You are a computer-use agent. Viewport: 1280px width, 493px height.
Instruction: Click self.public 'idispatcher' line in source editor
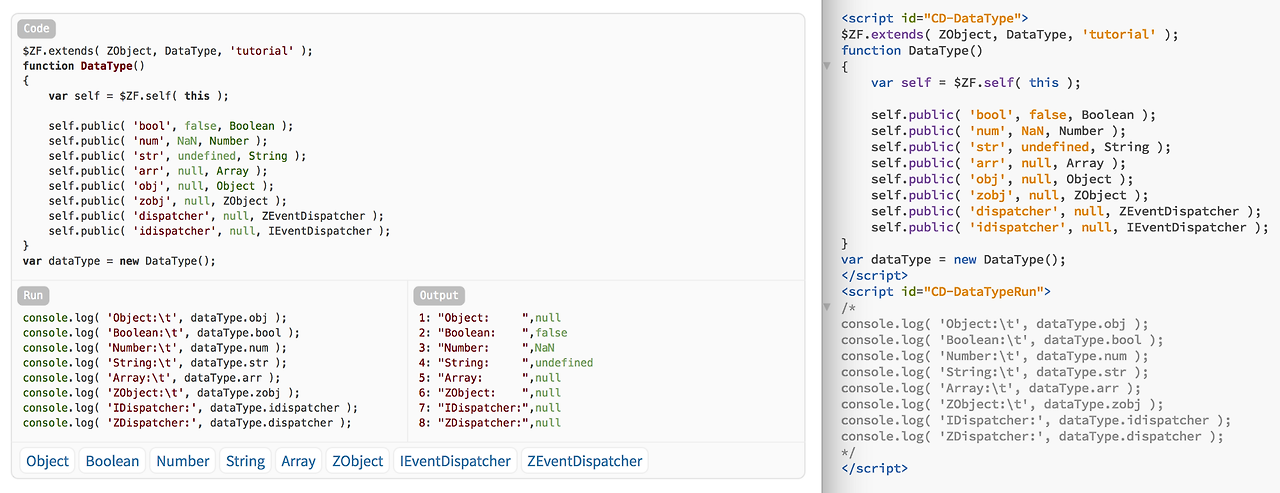point(1070,227)
